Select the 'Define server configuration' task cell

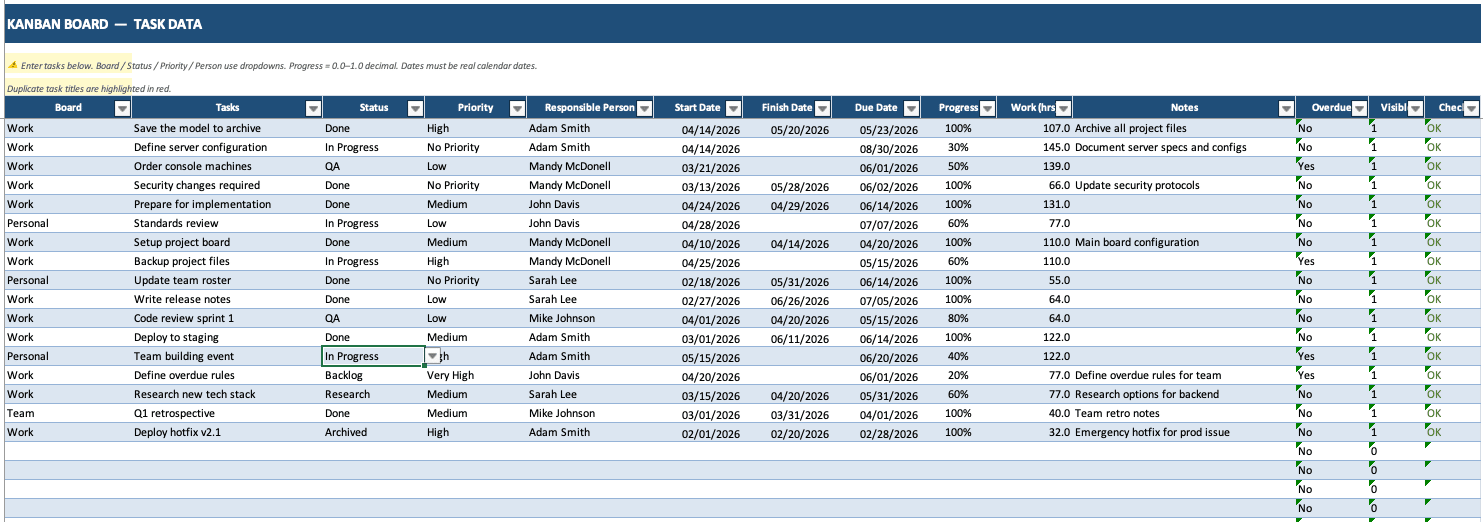227,147
